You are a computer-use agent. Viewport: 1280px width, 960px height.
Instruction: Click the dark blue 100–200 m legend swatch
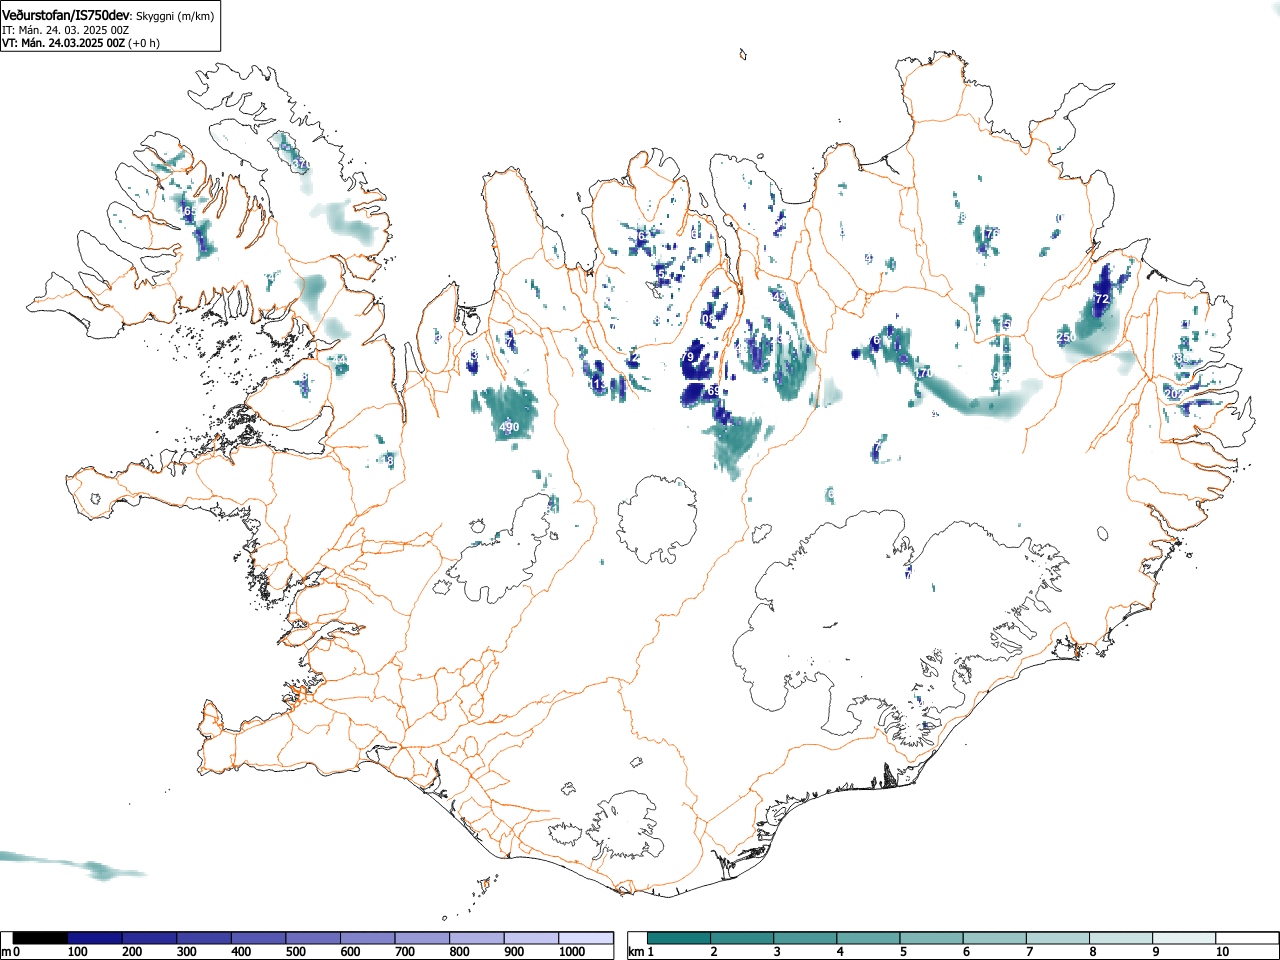tap(95, 938)
